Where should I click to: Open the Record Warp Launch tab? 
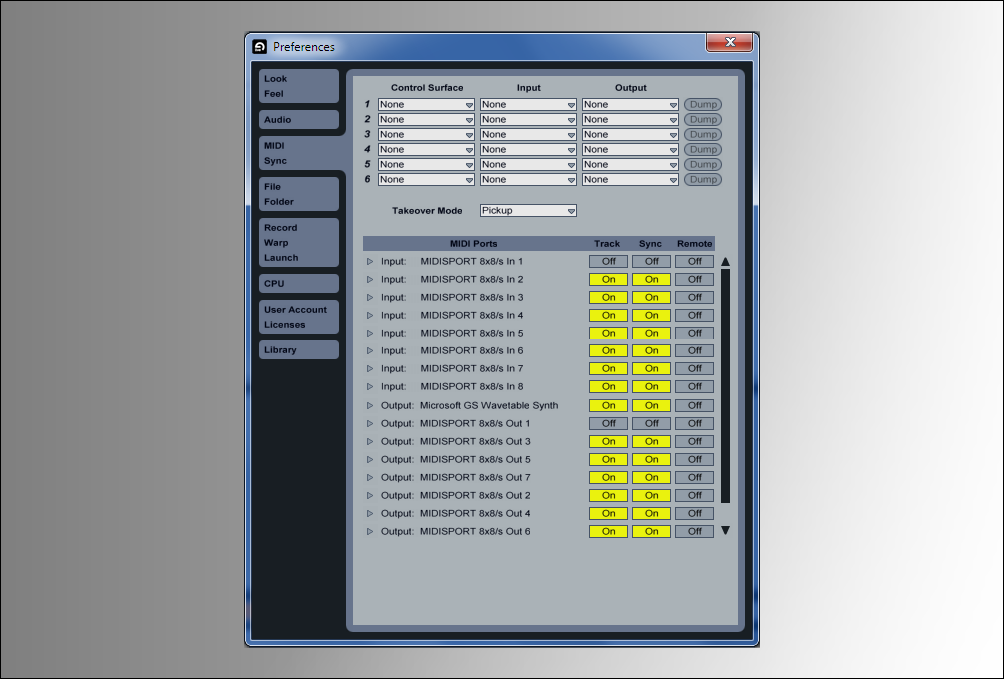tap(299, 243)
